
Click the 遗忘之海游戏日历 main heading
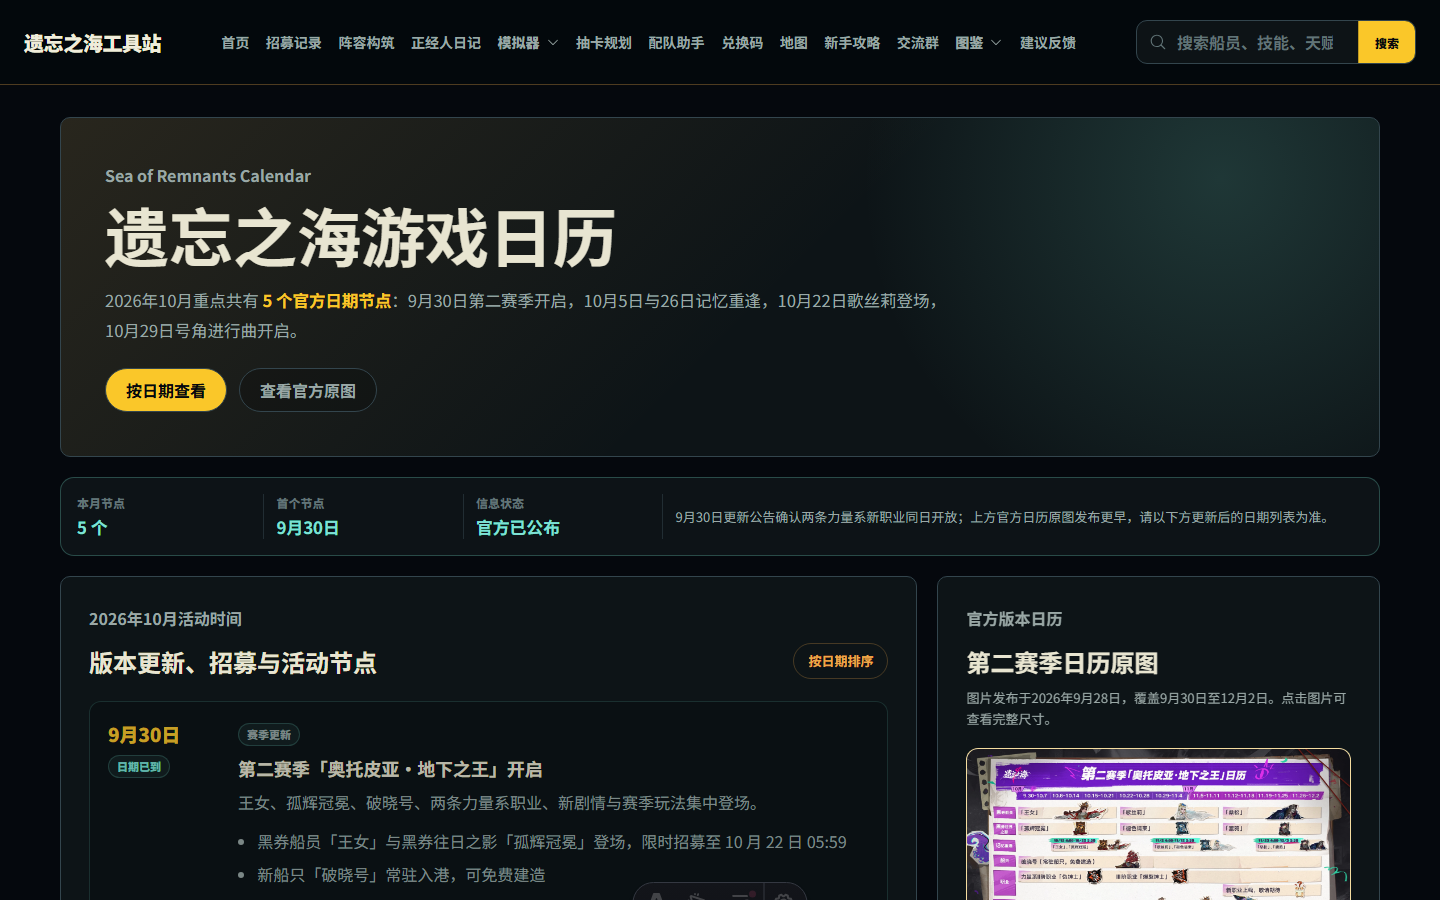pyautogui.click(x=360, y=239)
